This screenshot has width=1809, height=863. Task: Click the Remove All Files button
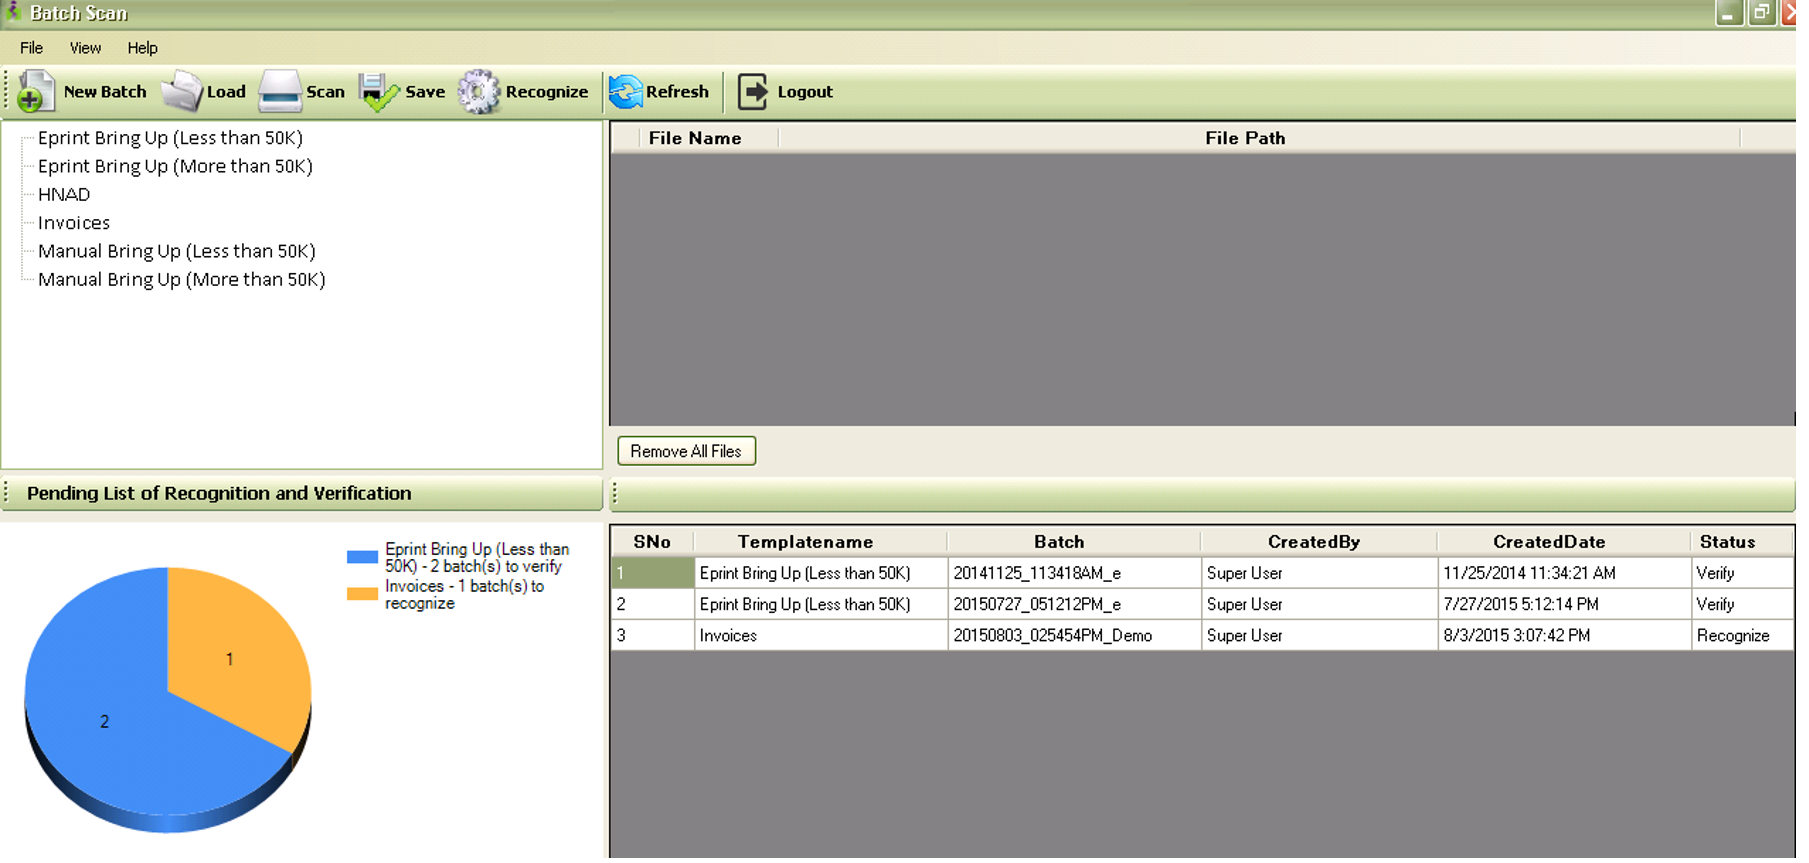tap(686, 451)
